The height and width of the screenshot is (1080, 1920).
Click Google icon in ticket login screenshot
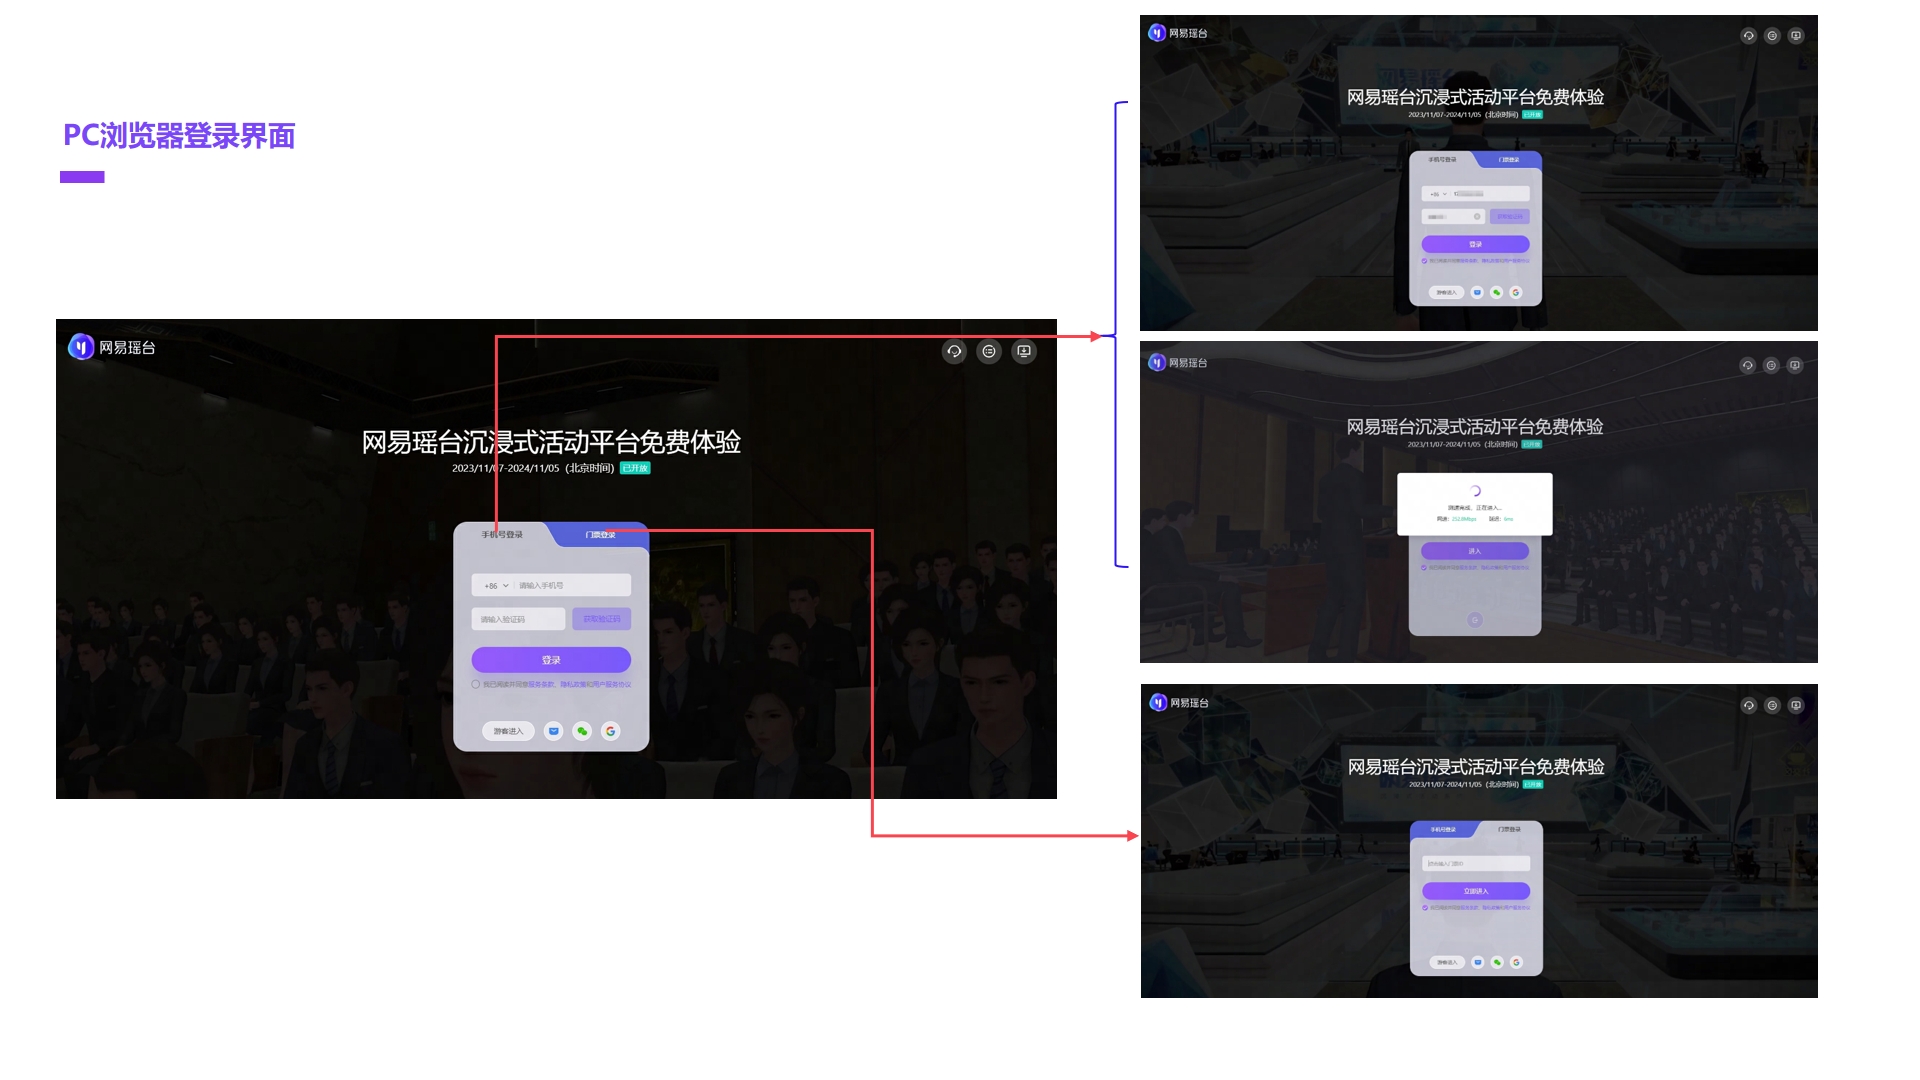(x=1516, y=962)
